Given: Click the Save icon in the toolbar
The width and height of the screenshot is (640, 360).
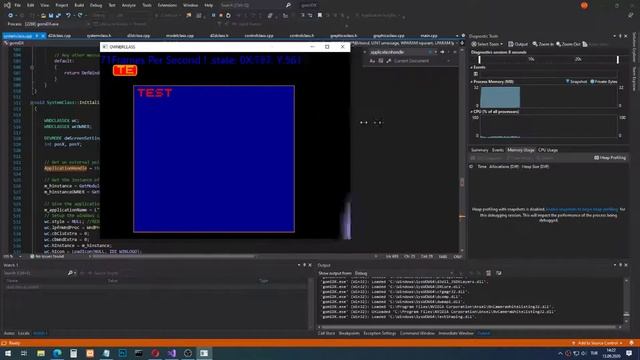Looking at the screenshot, I should point(51,16).
